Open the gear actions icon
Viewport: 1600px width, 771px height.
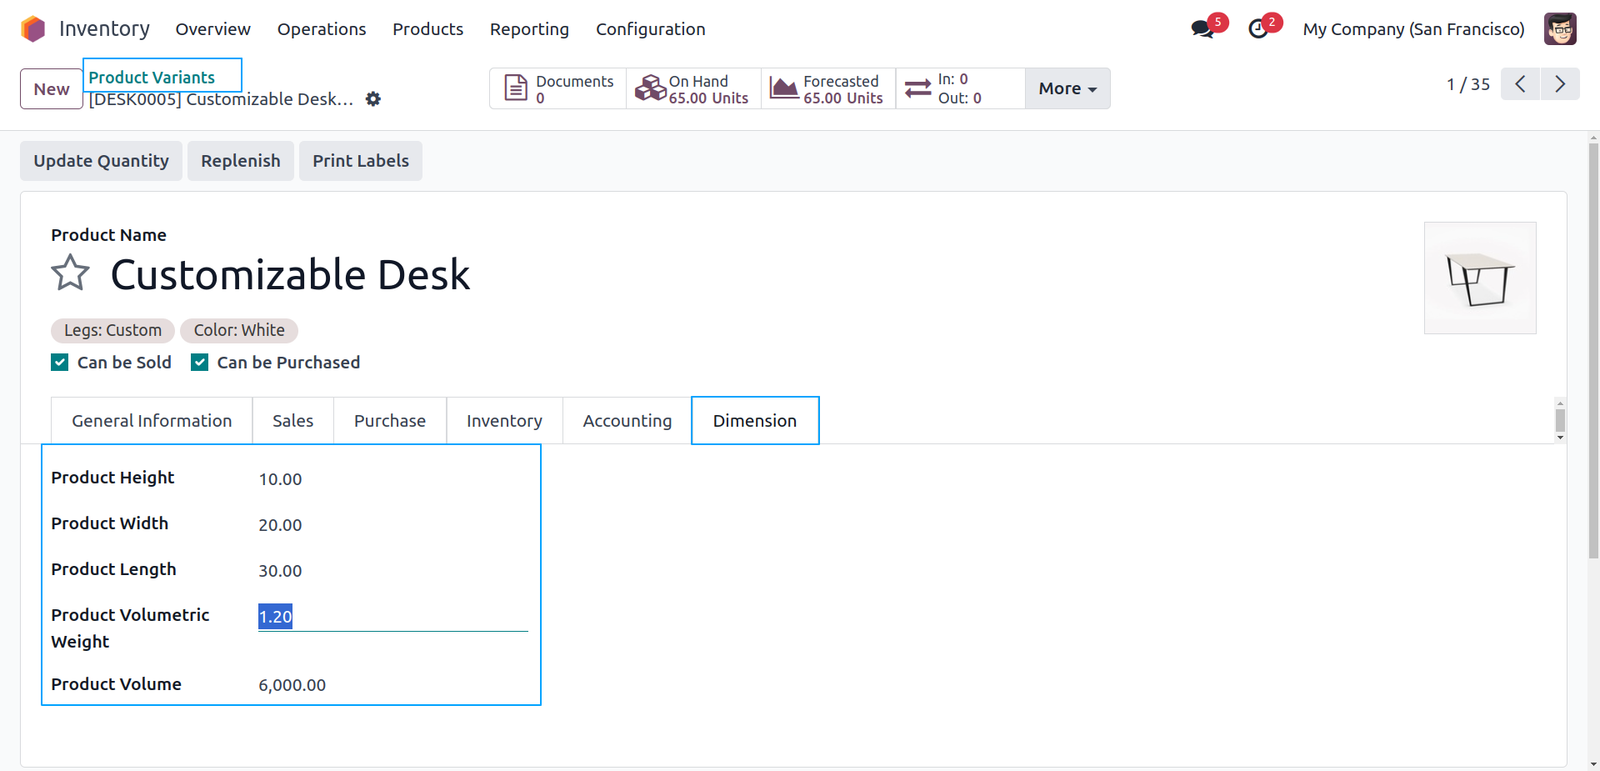tap(373, 99)
